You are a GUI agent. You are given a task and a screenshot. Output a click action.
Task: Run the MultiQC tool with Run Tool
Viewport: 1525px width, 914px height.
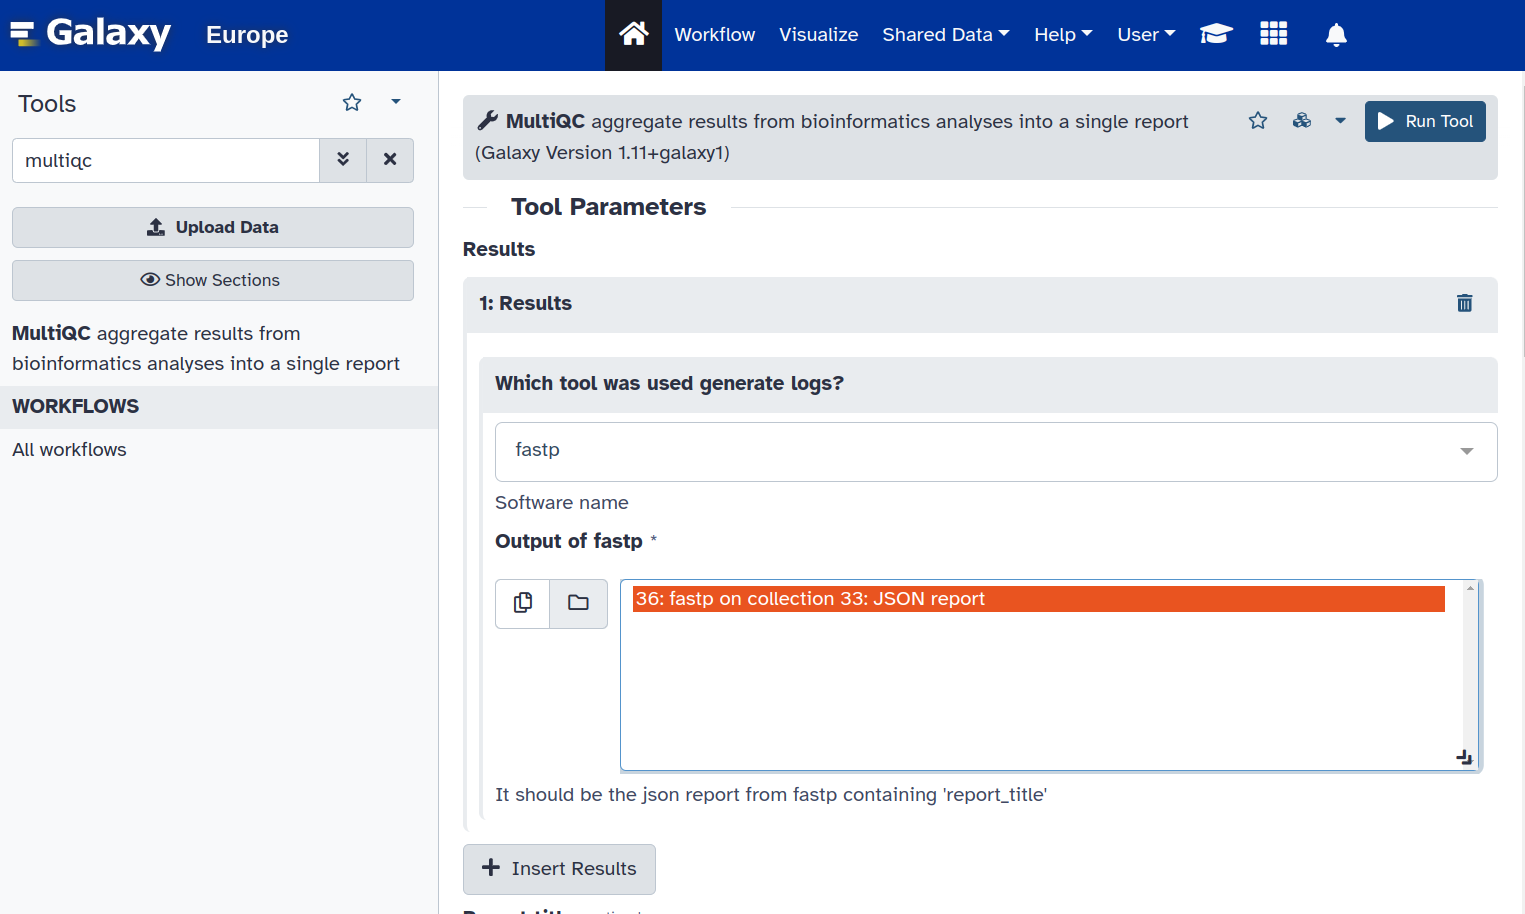point(1425,121)
